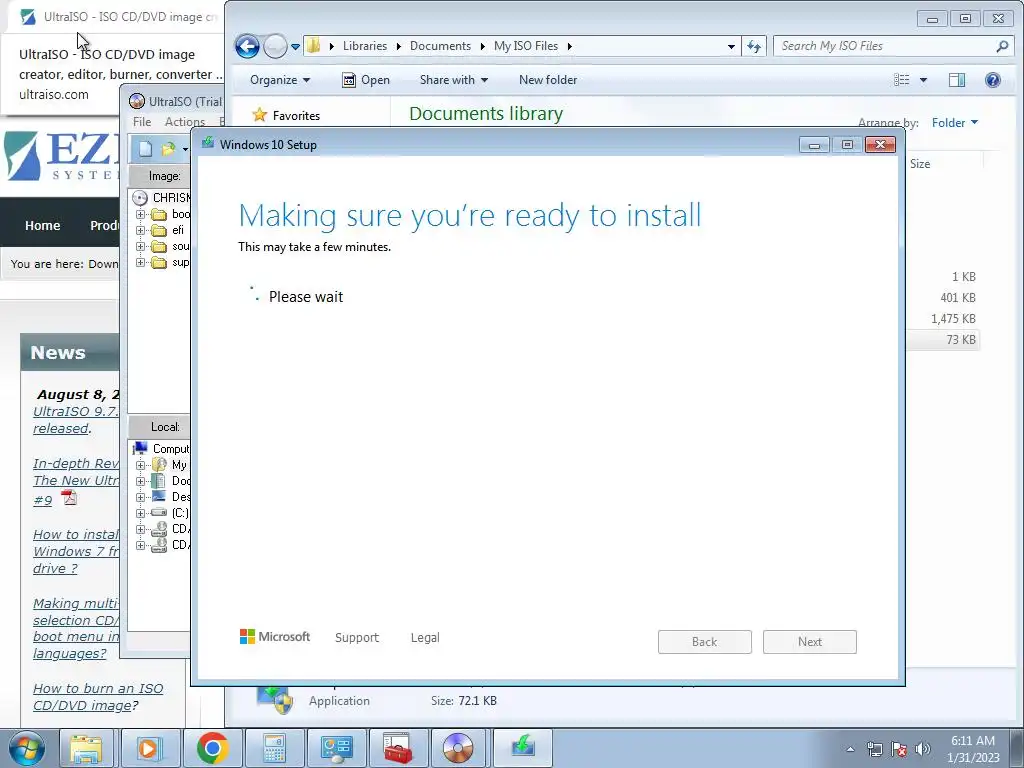Screen dimensions: 1024x768
Task: Expand the support folder in UltraISO image tree
Action: [x=140, y=263]
